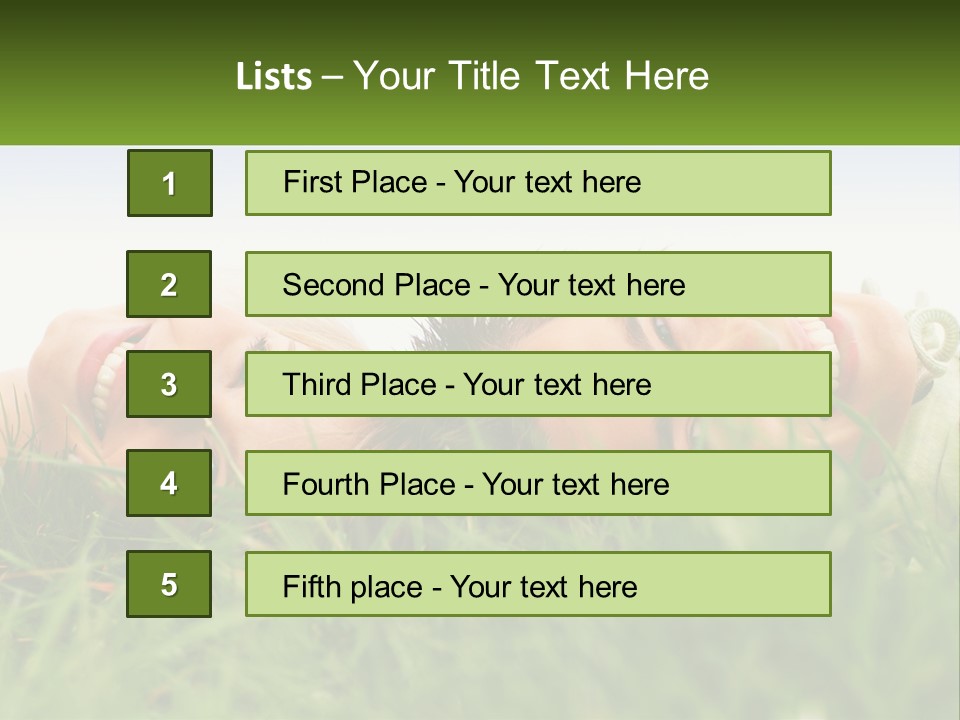
Task: Click the number 3 green box
Action: pyautogui.click(x=169, y=384)
